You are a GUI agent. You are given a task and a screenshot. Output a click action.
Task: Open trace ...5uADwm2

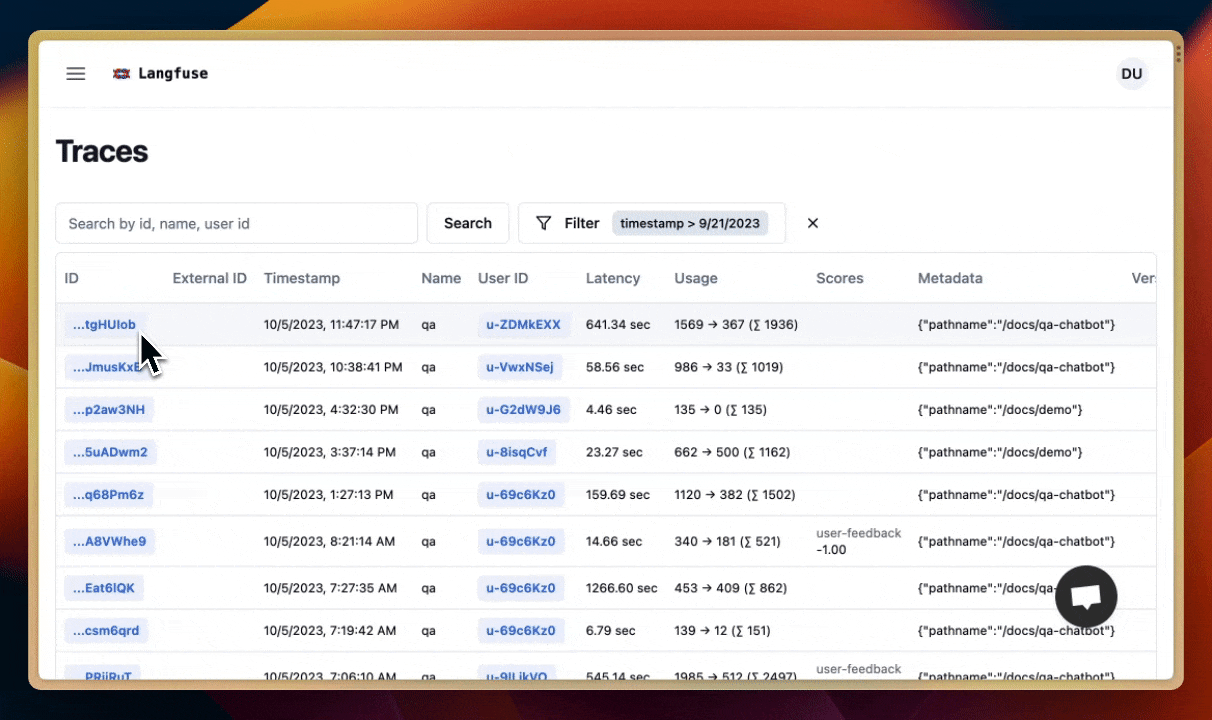(x=110, y=452)
